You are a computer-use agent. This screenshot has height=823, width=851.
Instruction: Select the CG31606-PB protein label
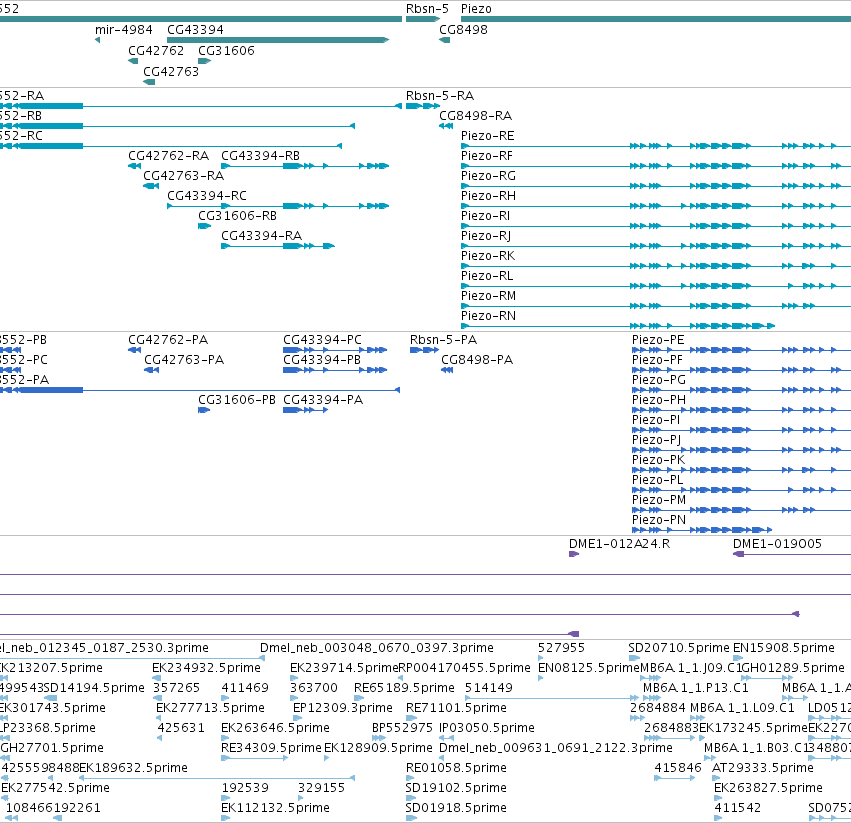pyautogui.click(x=237, y=400)
